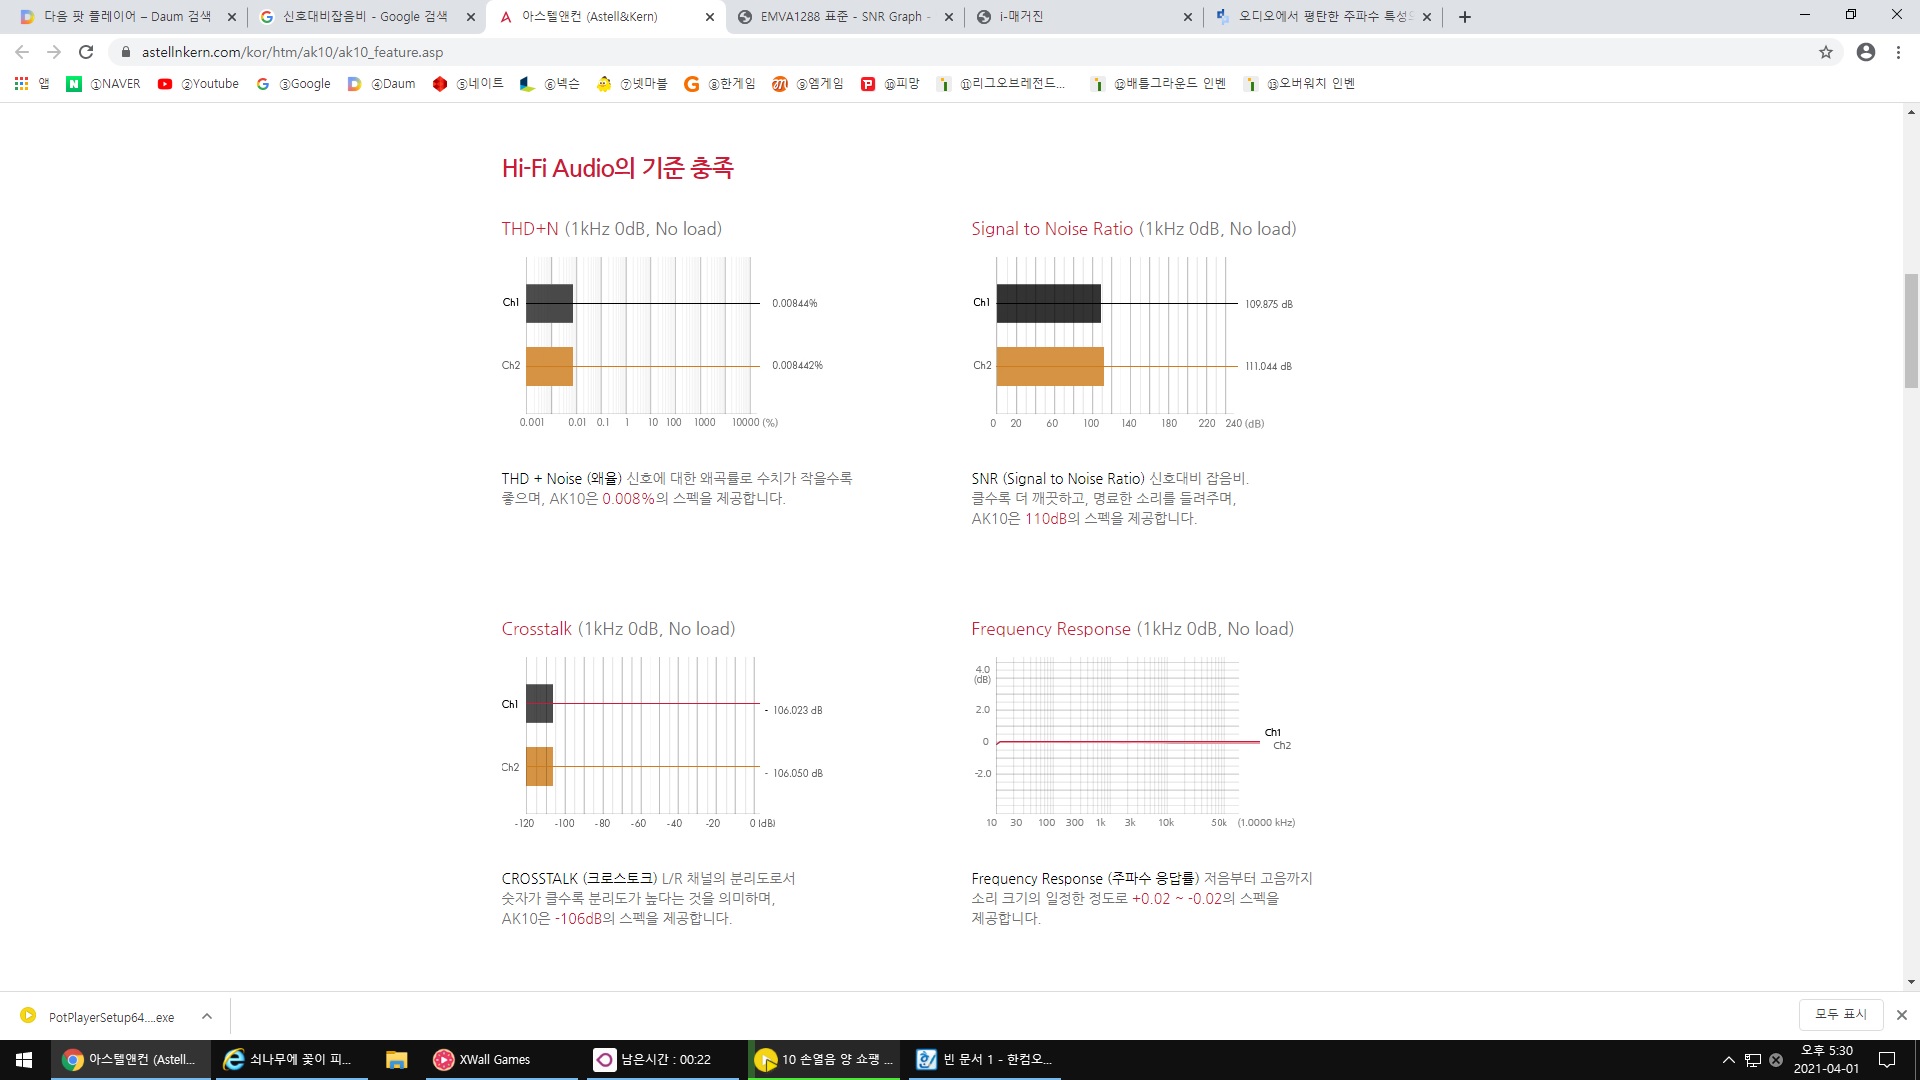
Task: Close the Daum 검색 tab
Action: (x=231, y=17)
